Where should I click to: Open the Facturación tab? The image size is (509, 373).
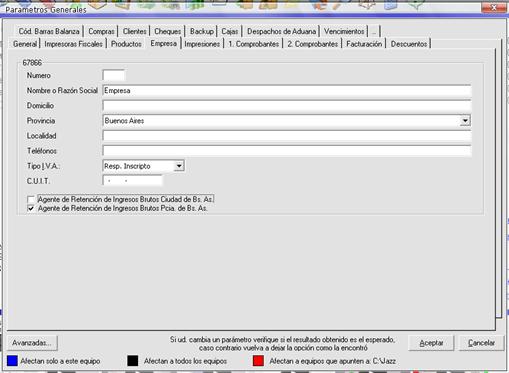pyautogui.click(x=364, y=44)
